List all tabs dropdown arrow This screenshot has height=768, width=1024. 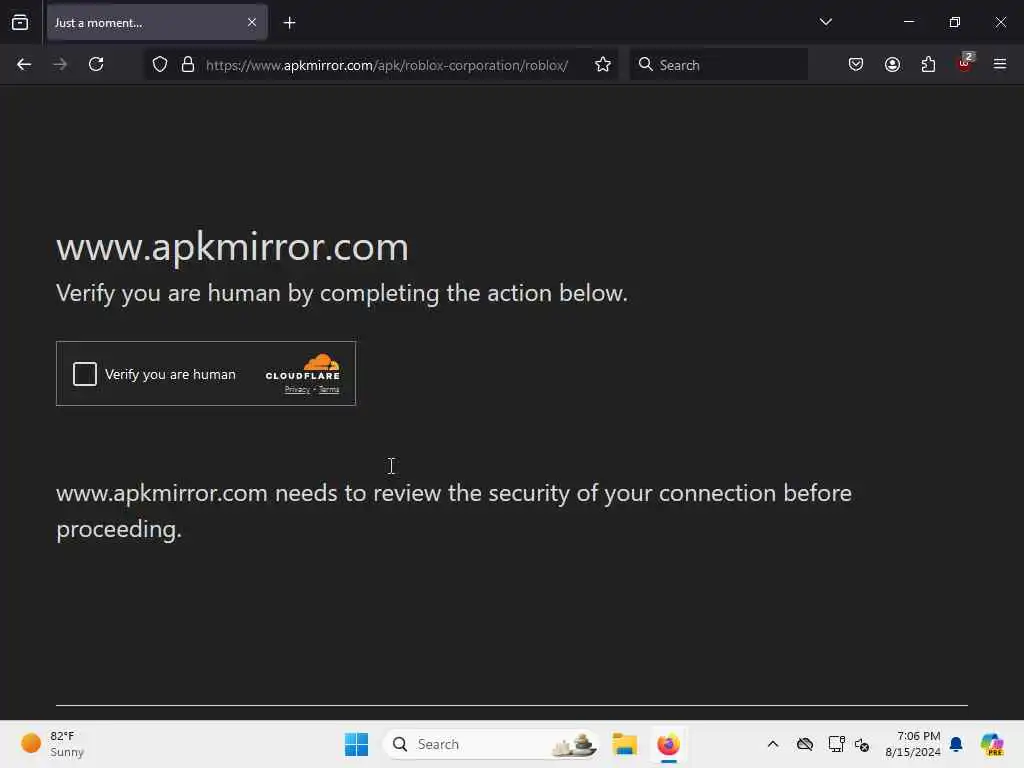click(x=825, y=22)
